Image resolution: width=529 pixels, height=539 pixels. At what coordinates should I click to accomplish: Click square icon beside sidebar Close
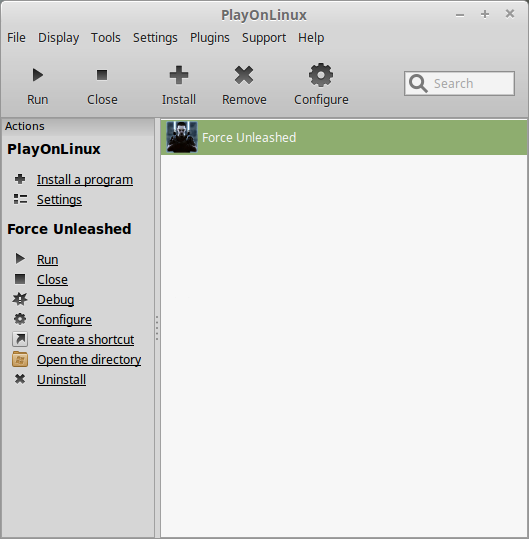20,279
